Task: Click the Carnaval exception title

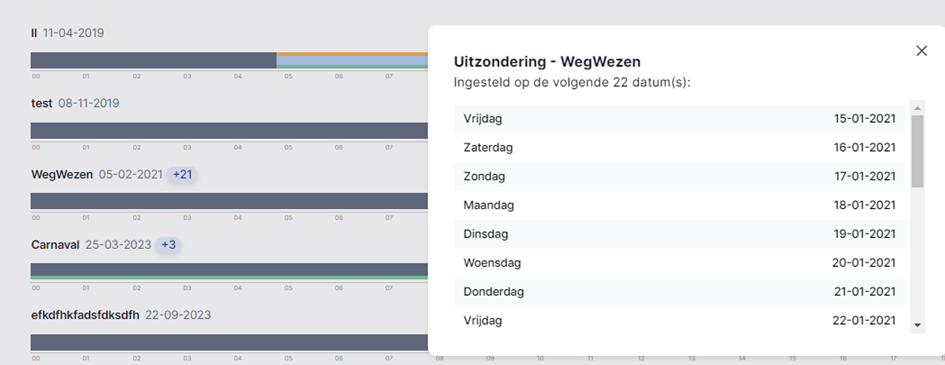Action: click(x=55, y=245)
